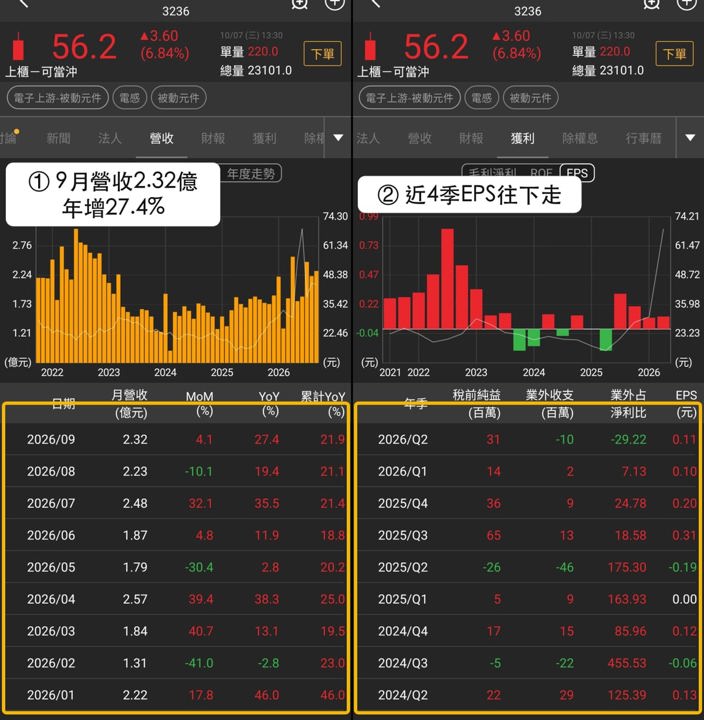Switch to the 獲利 tab in the left panel
The height and width of the screenshot is (720, 704).
(265, 138)
